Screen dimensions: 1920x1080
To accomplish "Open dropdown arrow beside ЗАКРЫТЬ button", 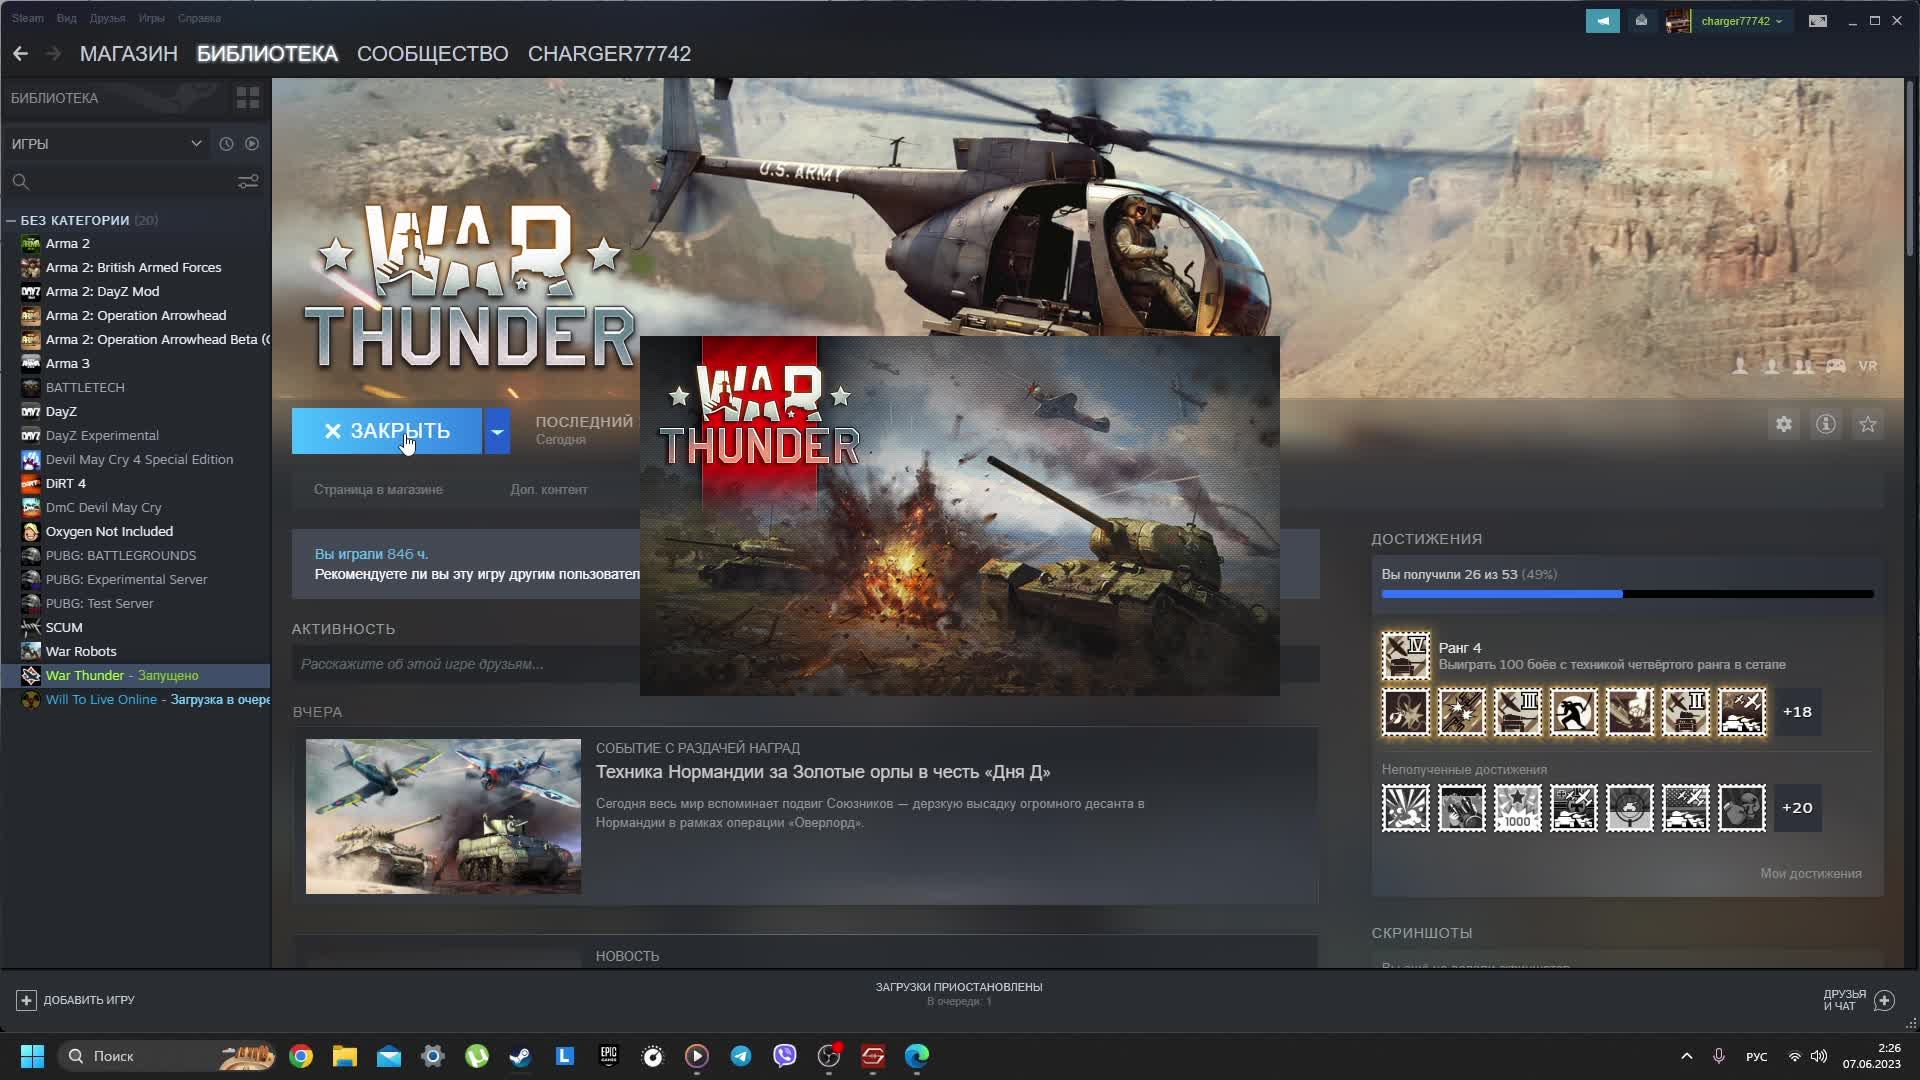I will [497, 431].
